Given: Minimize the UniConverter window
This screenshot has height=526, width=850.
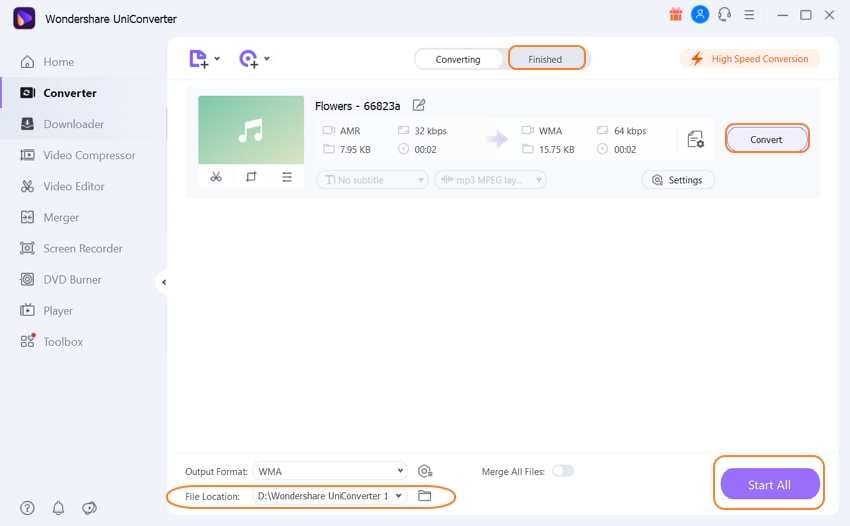Looking at the screenshot, I should 782,15.
